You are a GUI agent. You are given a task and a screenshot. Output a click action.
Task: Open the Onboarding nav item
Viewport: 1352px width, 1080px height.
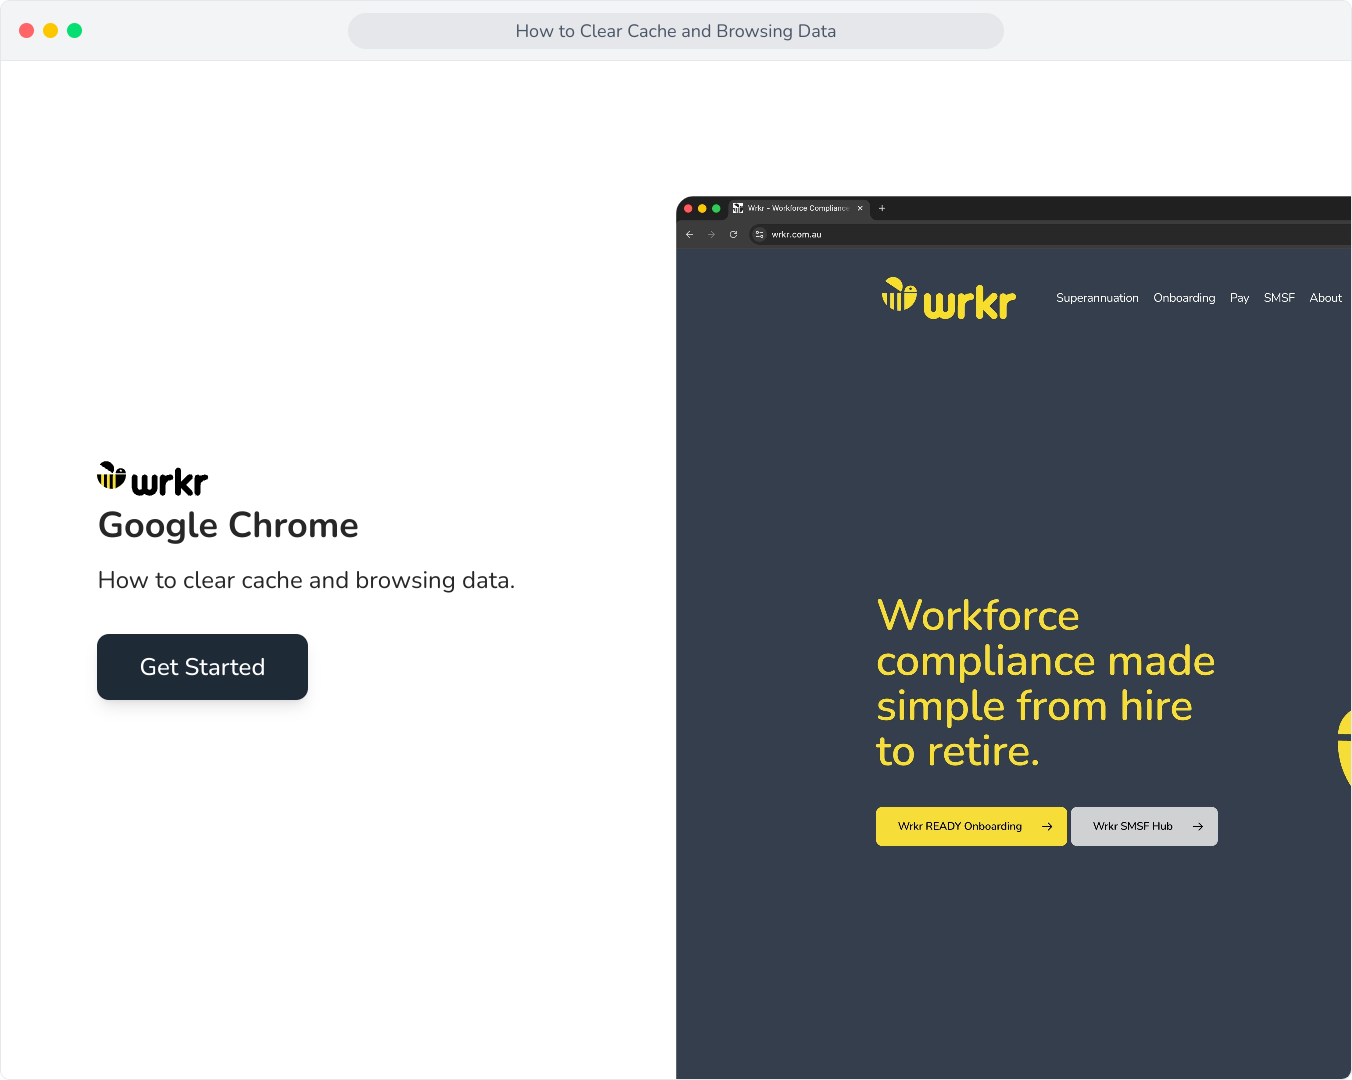[1184, 298]
